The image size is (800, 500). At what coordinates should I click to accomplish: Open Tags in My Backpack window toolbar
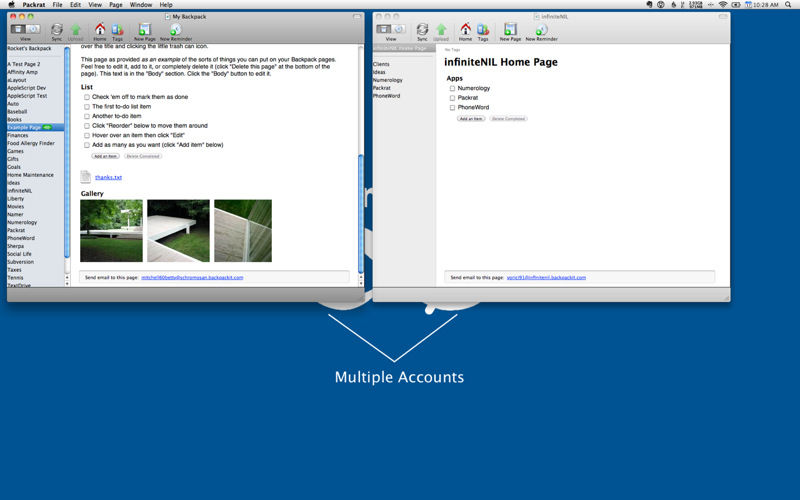117,29
